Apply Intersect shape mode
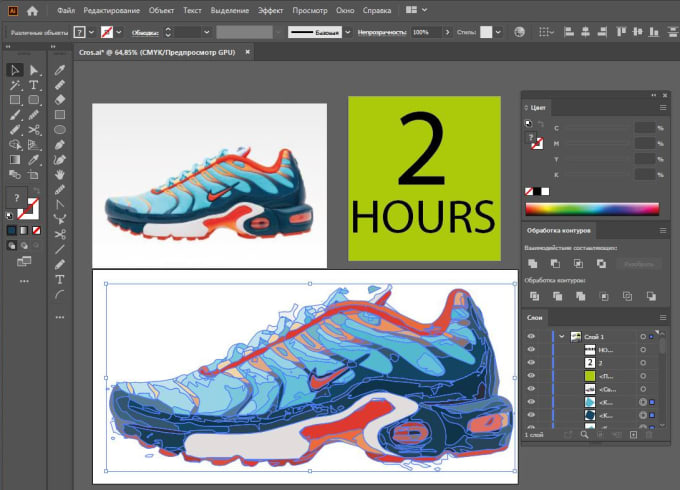Image resolution: width=680 pixels, height=490 pixels. (x=578, y=264)
